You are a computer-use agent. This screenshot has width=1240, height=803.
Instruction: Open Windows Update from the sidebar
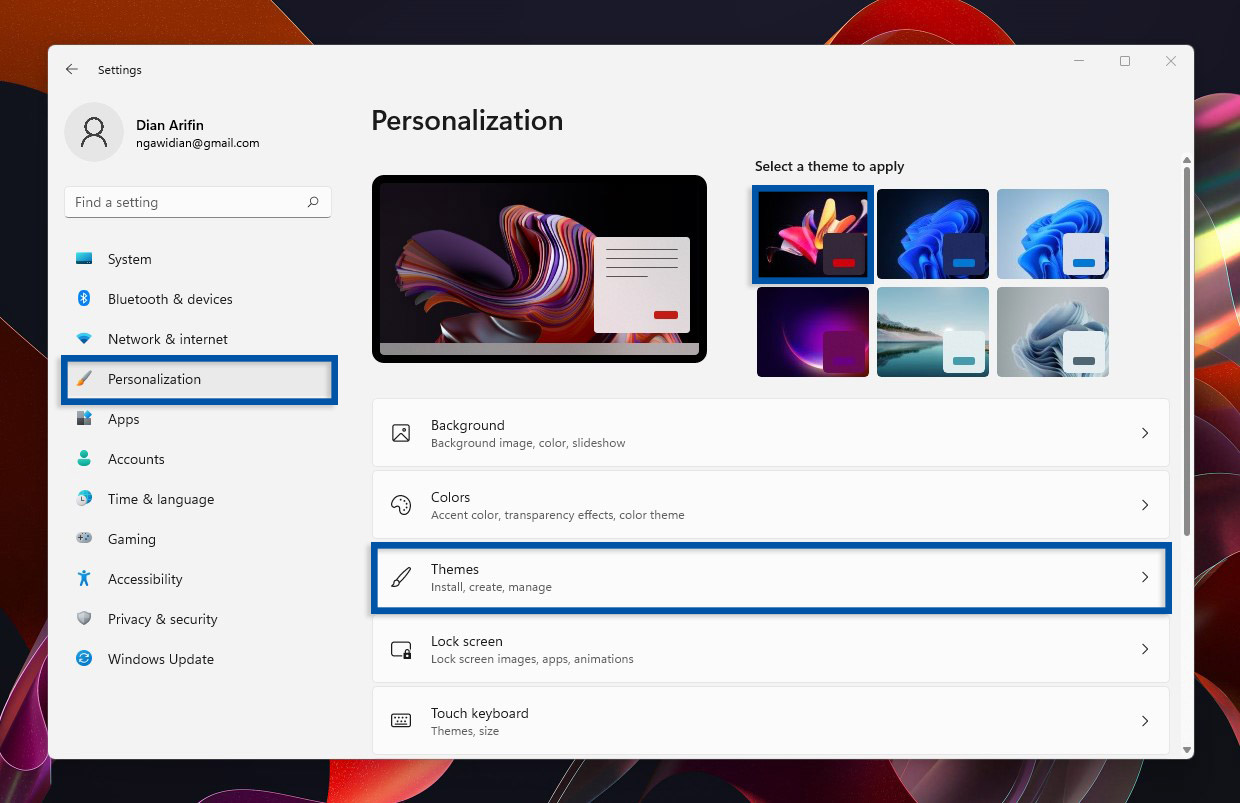[x=84, y=659]
